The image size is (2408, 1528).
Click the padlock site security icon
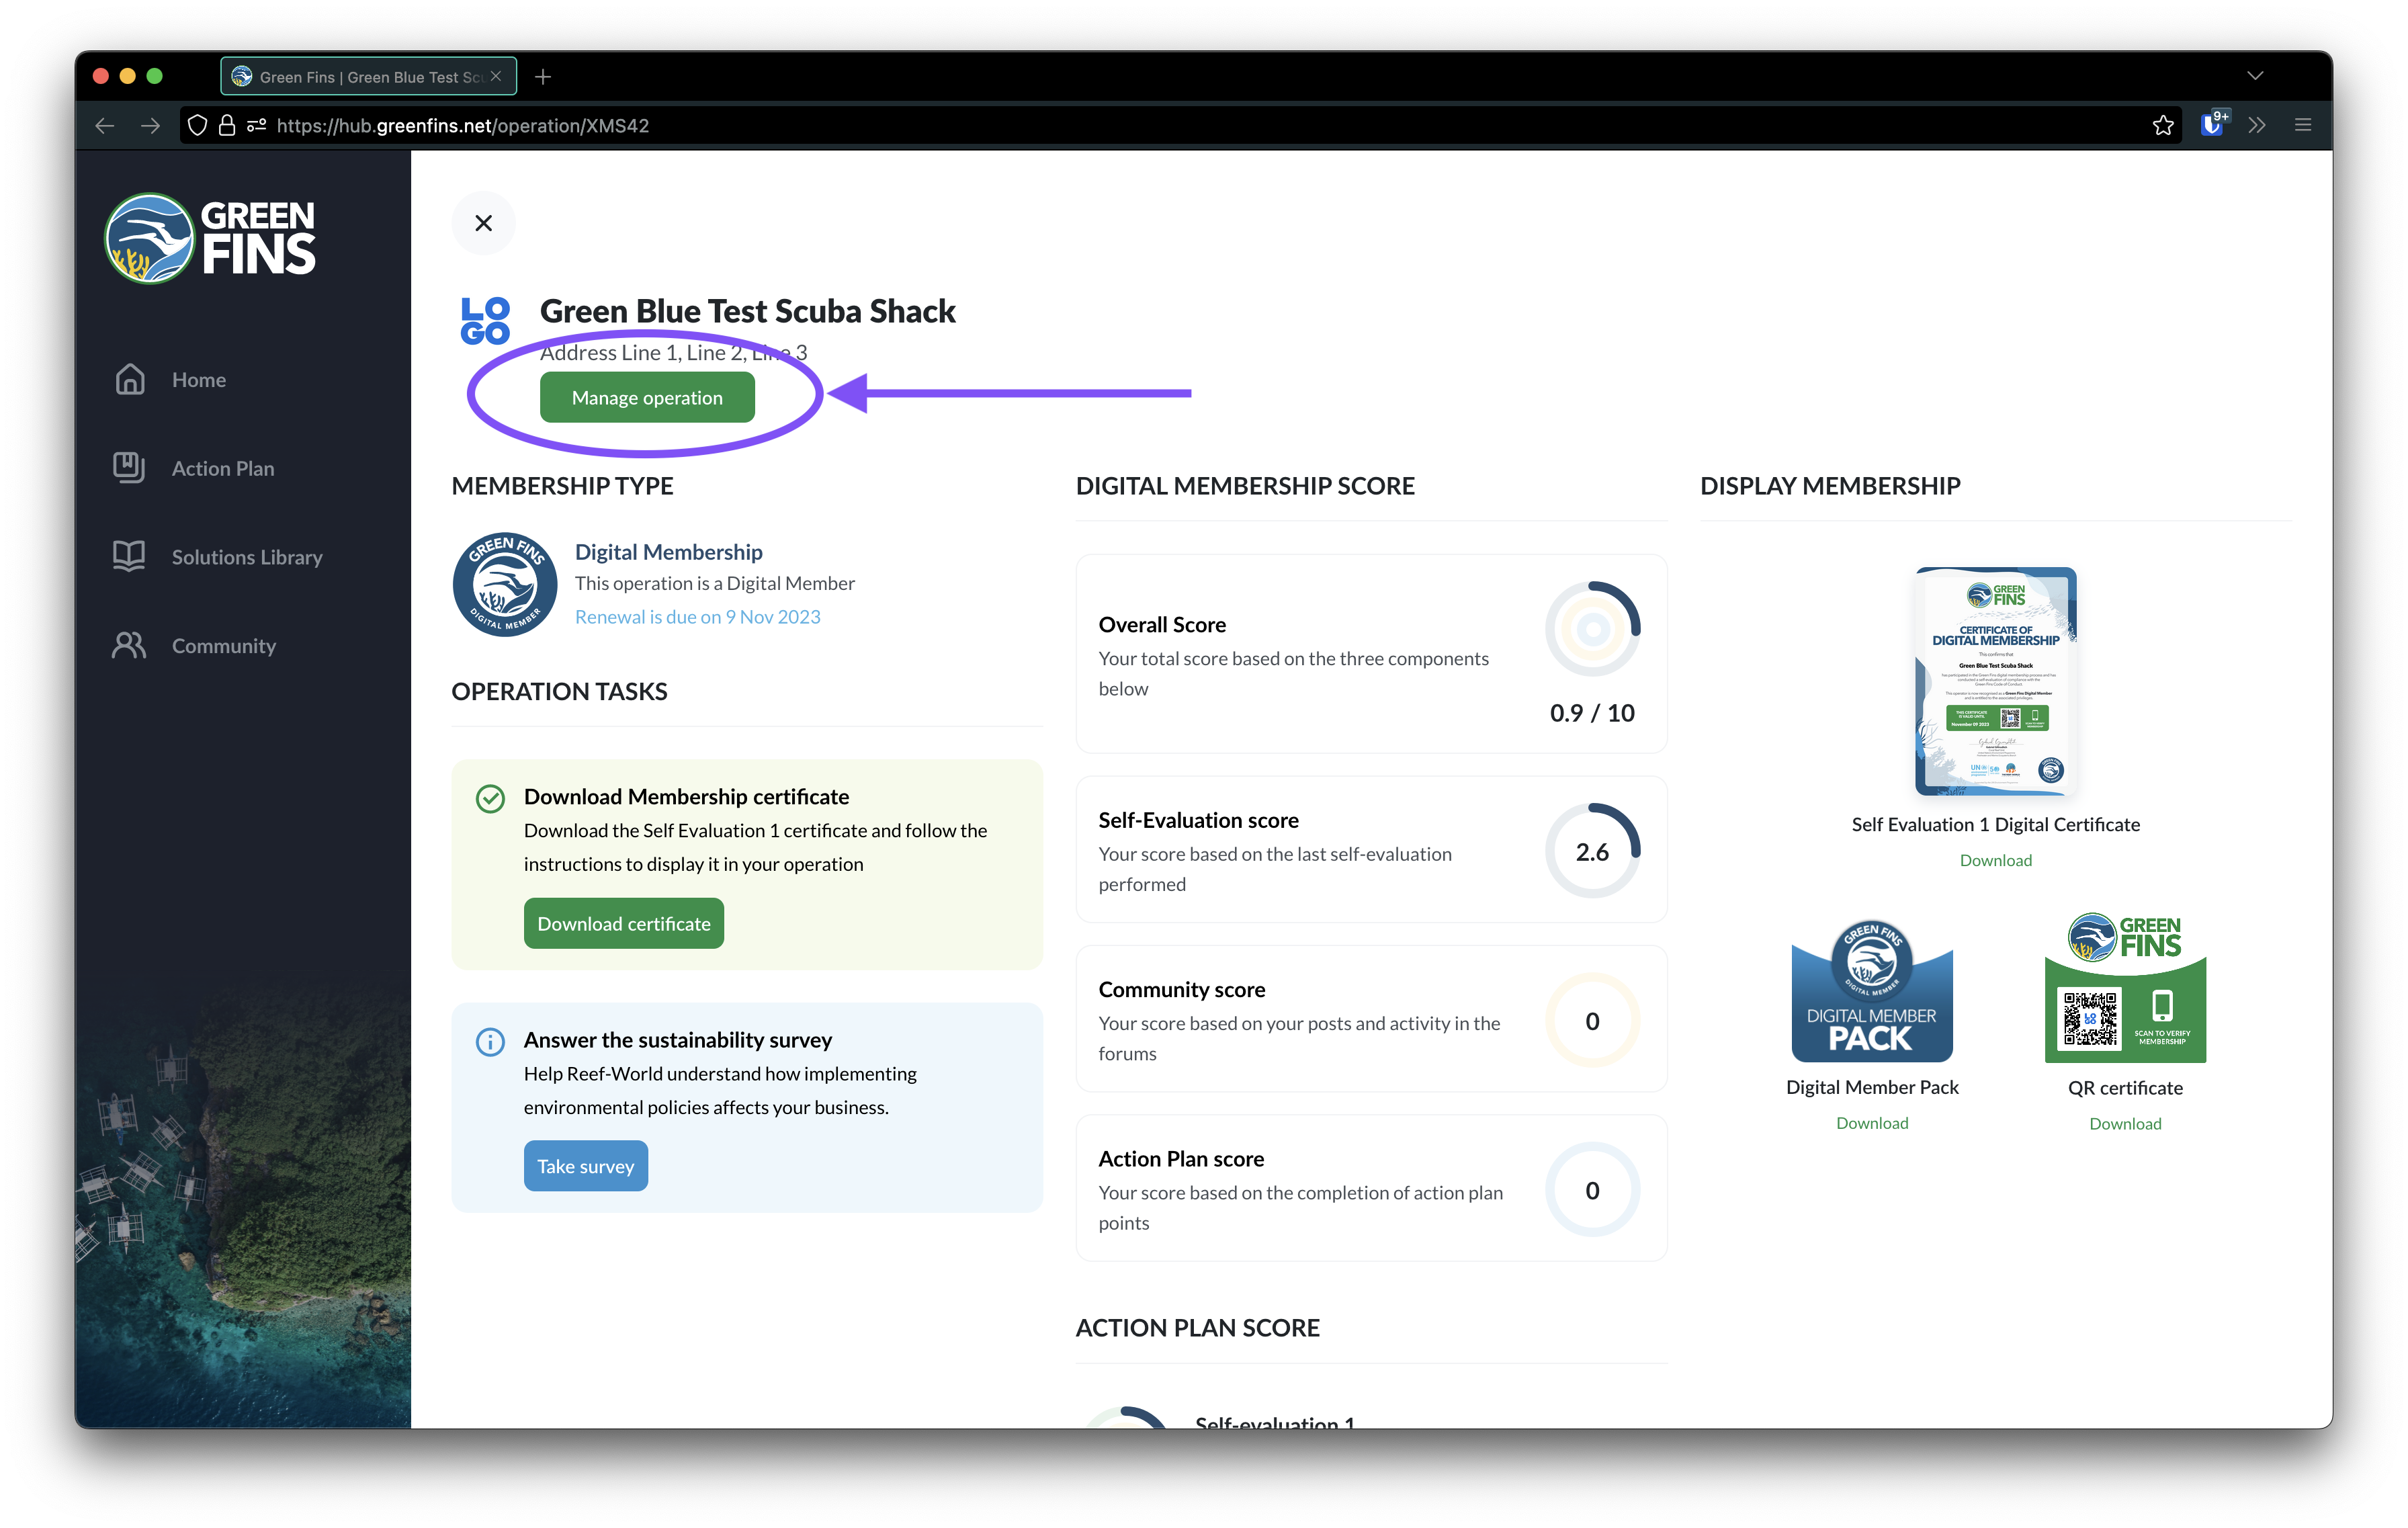click(x=227, y=125)
